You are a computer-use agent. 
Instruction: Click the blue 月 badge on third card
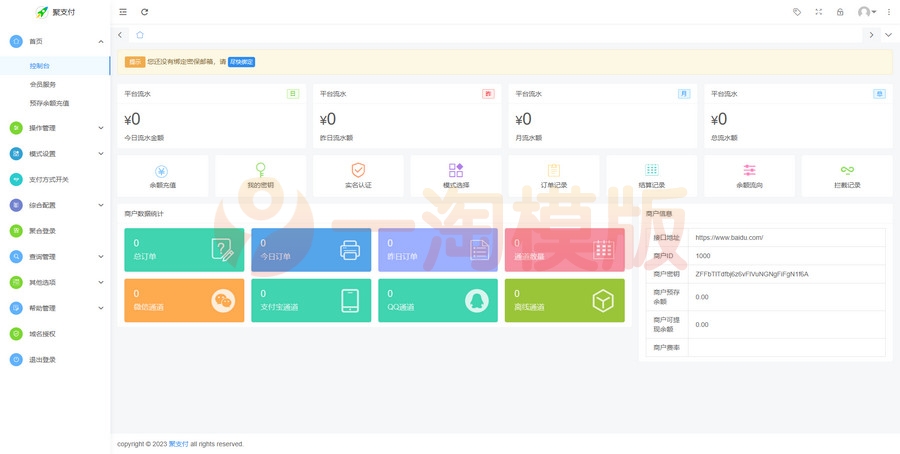coord(684,94)
